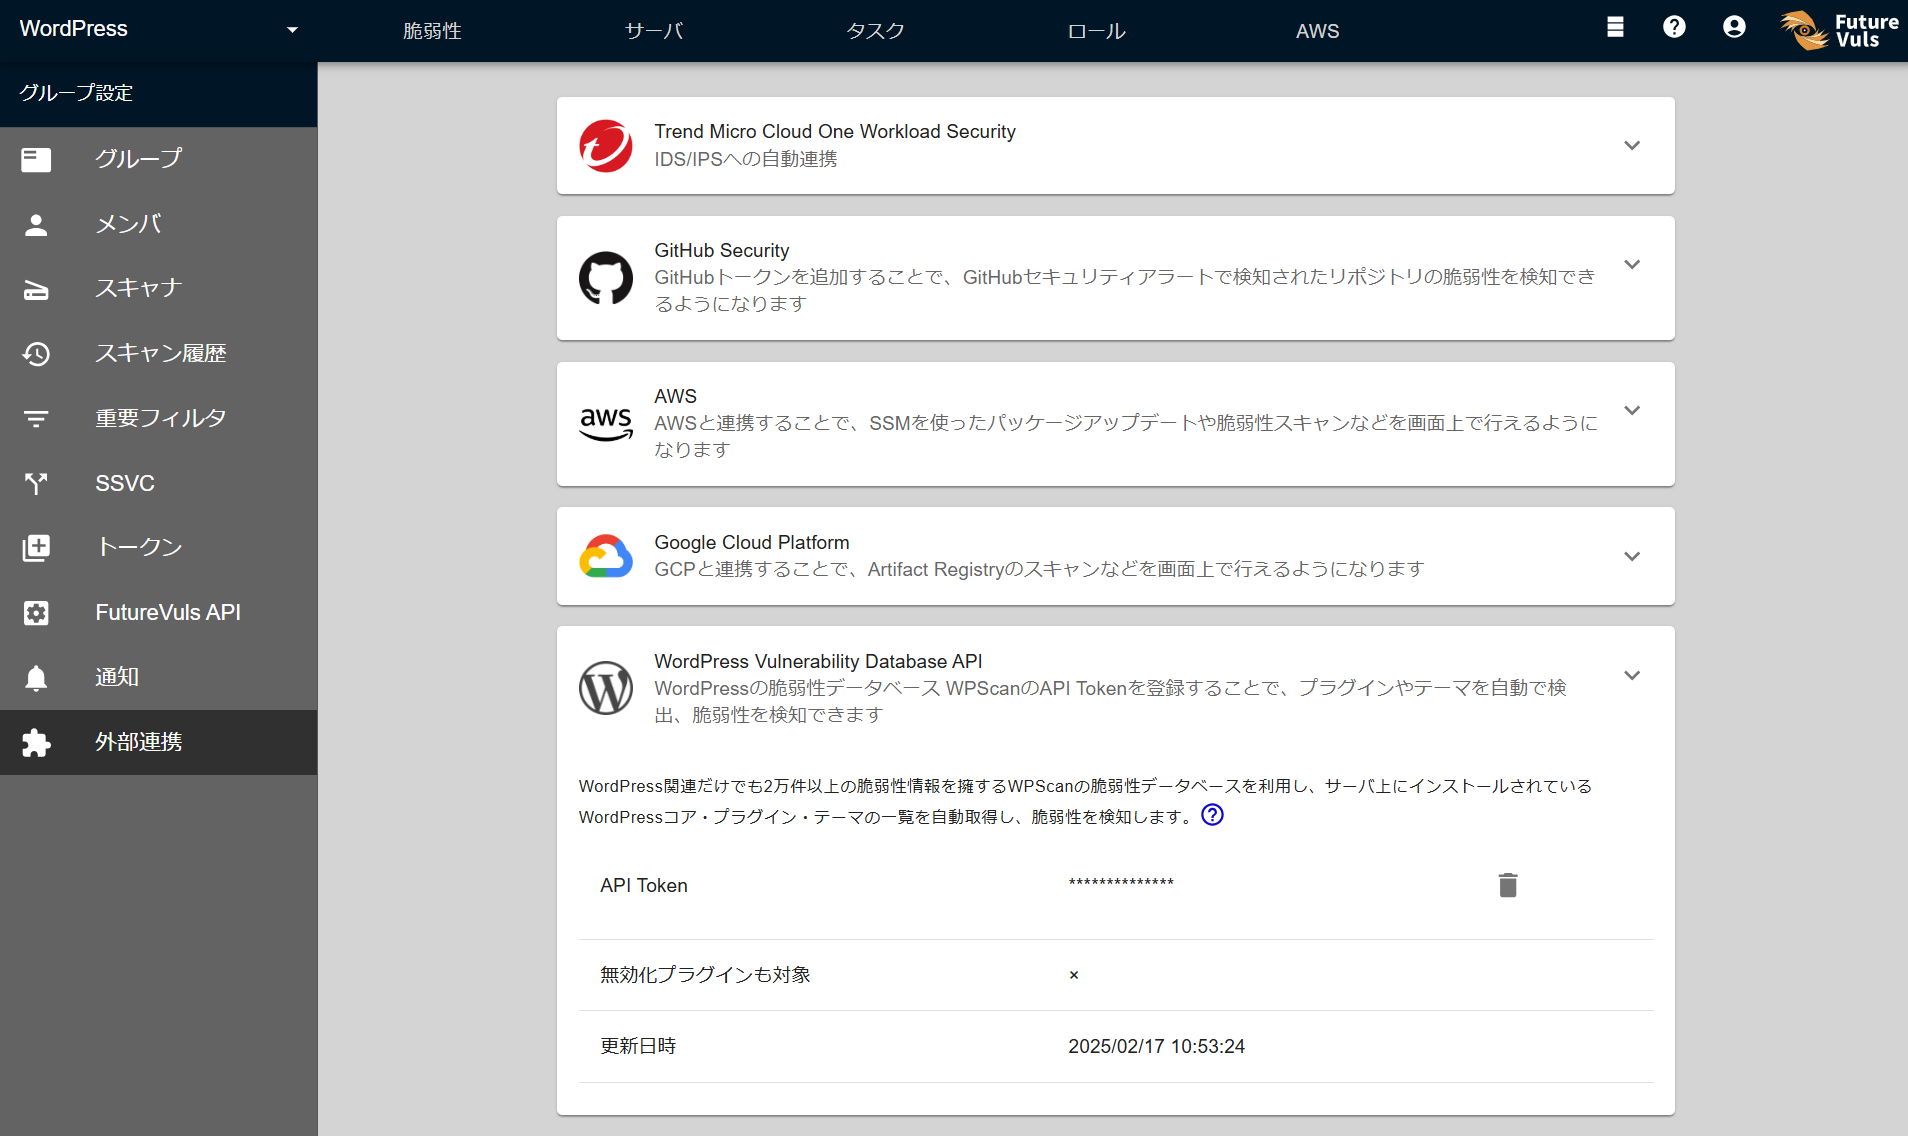Click the Google Cloud Platform logo
The width and height of the screenshot is (1908, 1136).
coord(606,556)
